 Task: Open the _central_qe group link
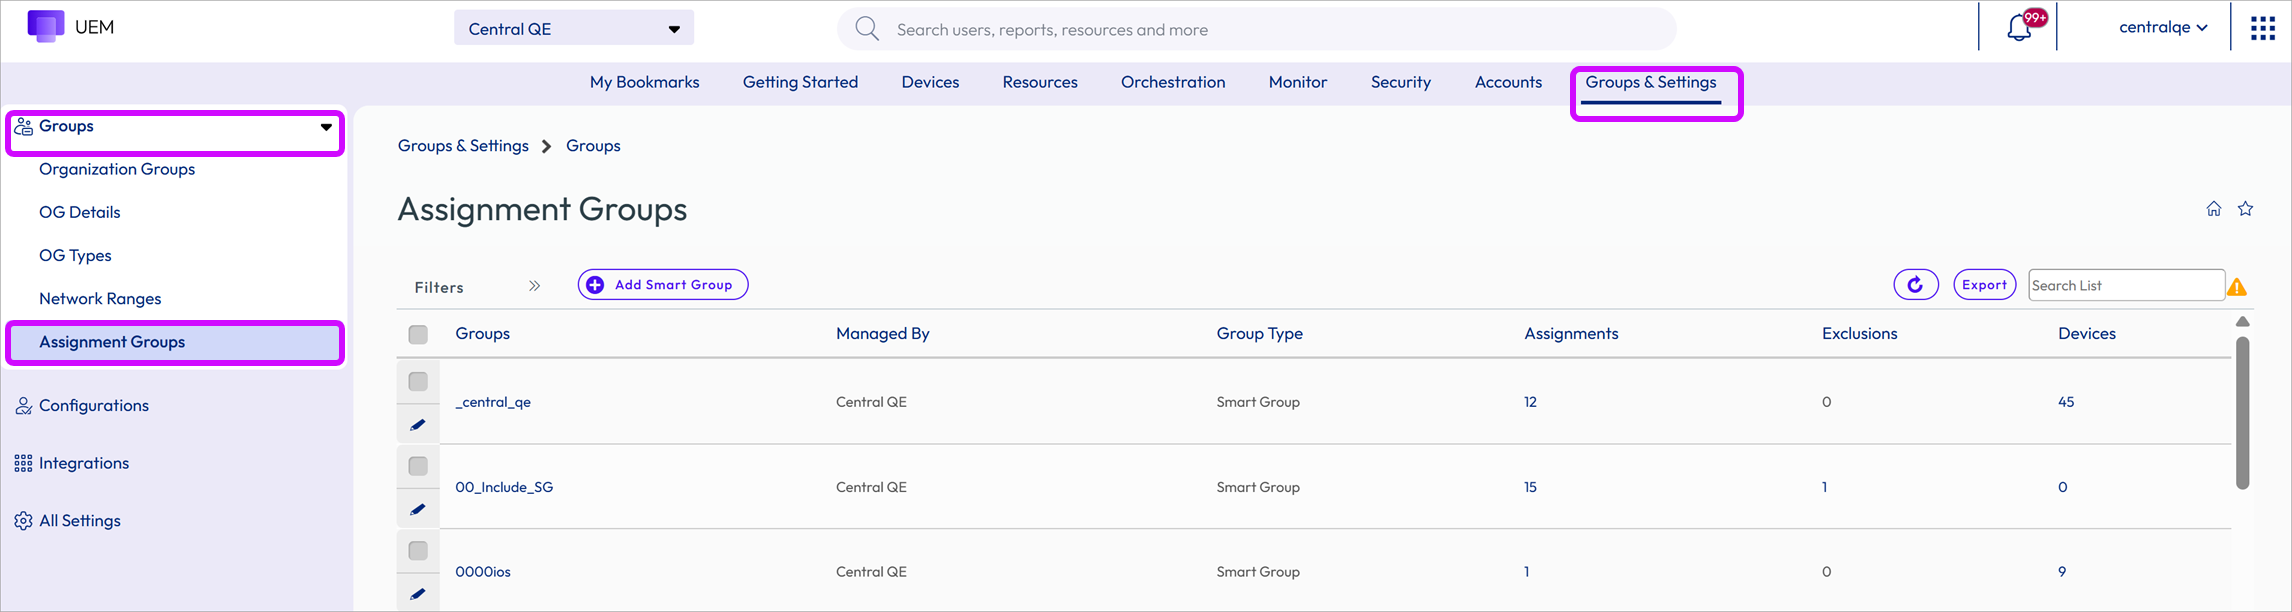click(493, 402)
